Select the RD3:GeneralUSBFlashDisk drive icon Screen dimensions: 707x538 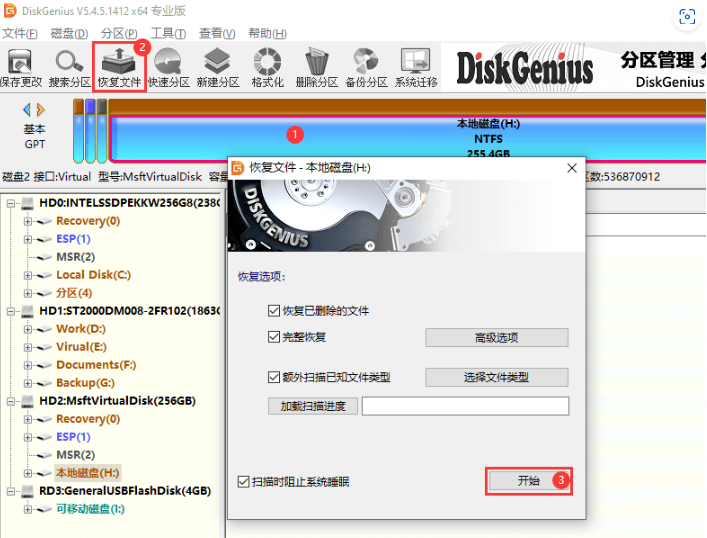pyautogui.click(x=28, y=491)
